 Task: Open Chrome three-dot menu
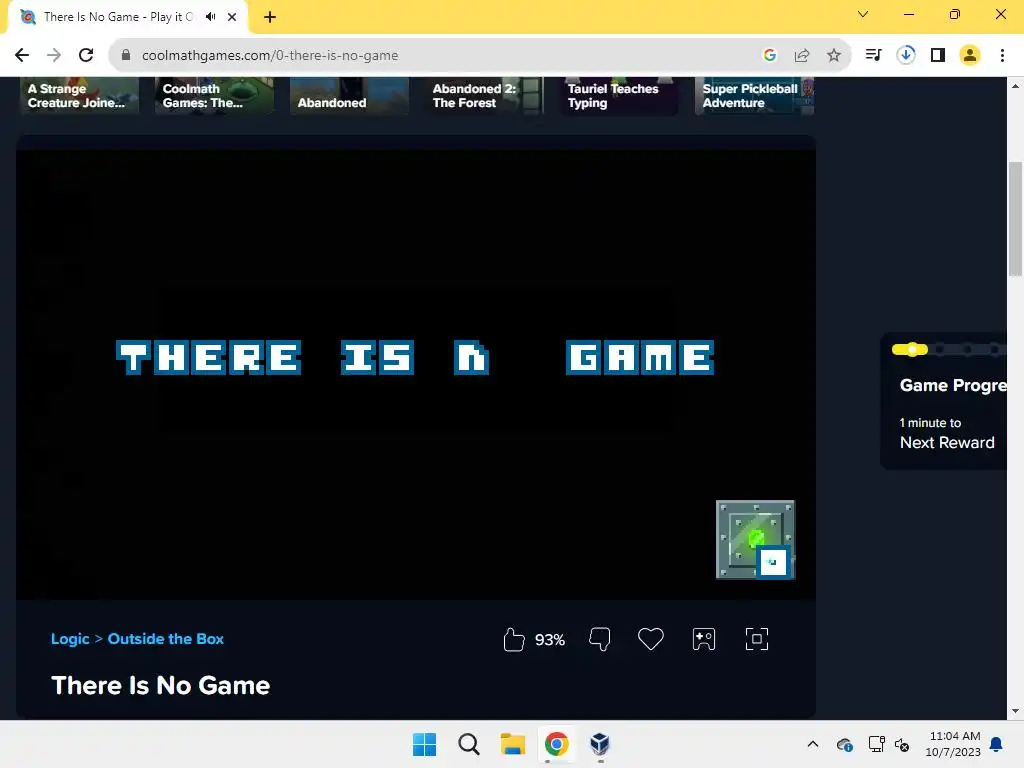coord(1002,55)
